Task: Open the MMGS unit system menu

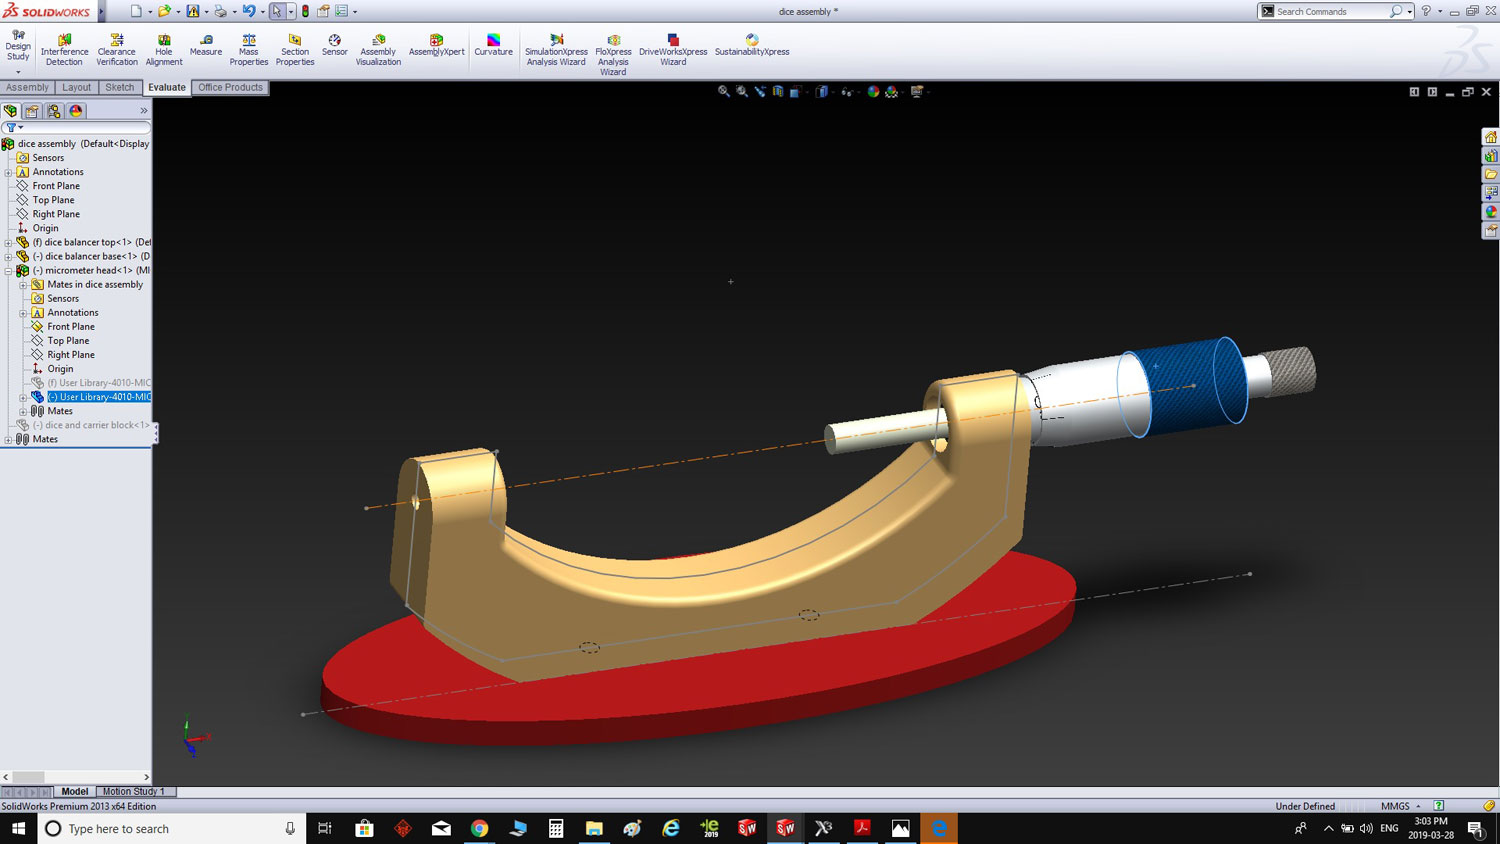Action: (x=1400, y=806)
